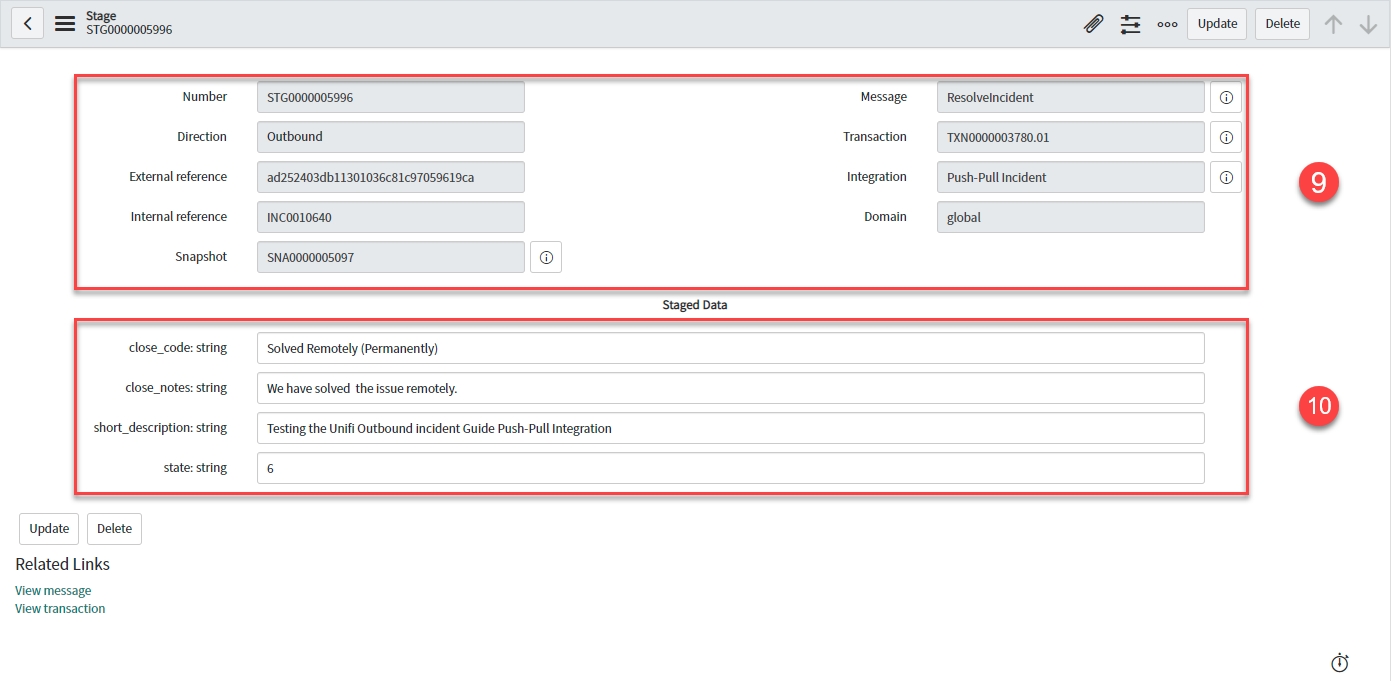Go to next record with down arrow
1391x681 pixels.
click(x=1368, y=24)
